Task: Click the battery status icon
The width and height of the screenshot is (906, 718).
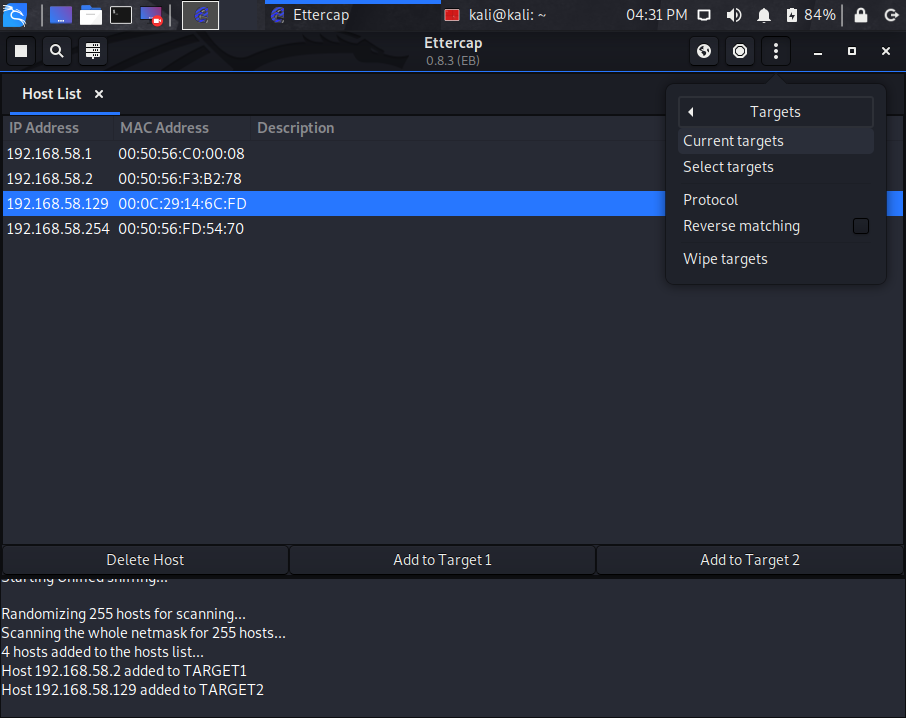Action: click(792, 15)
